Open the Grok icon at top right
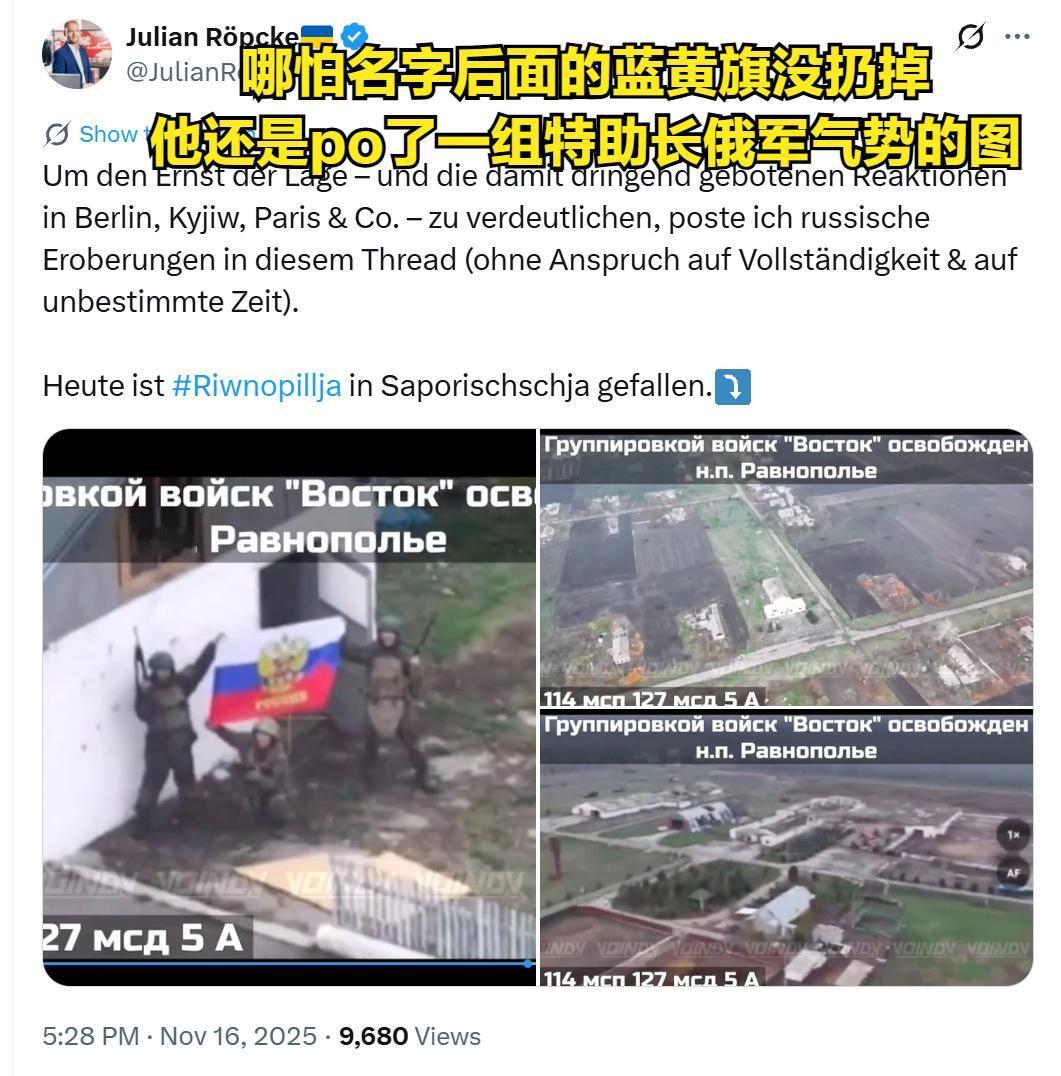Image resolution: width=1061 pixels, height=1076 pixels. 970,36
